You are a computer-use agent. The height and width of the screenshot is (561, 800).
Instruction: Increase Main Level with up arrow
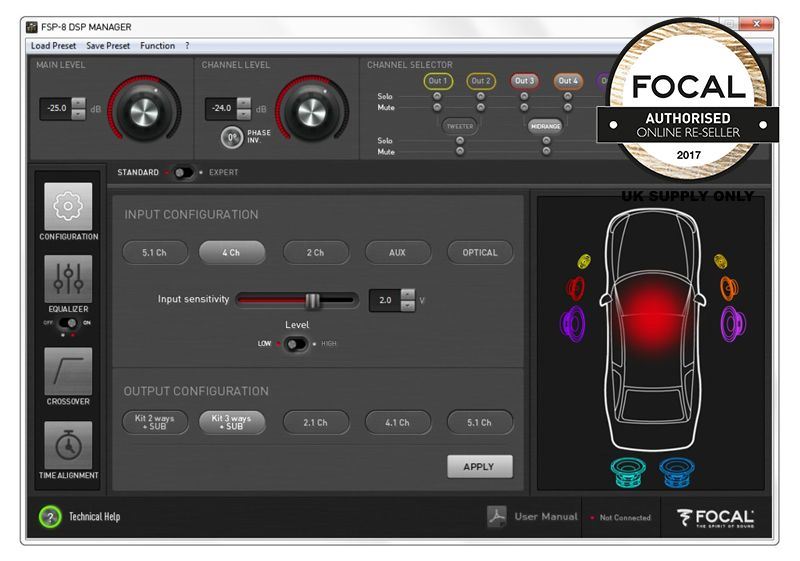coord(78,103)
